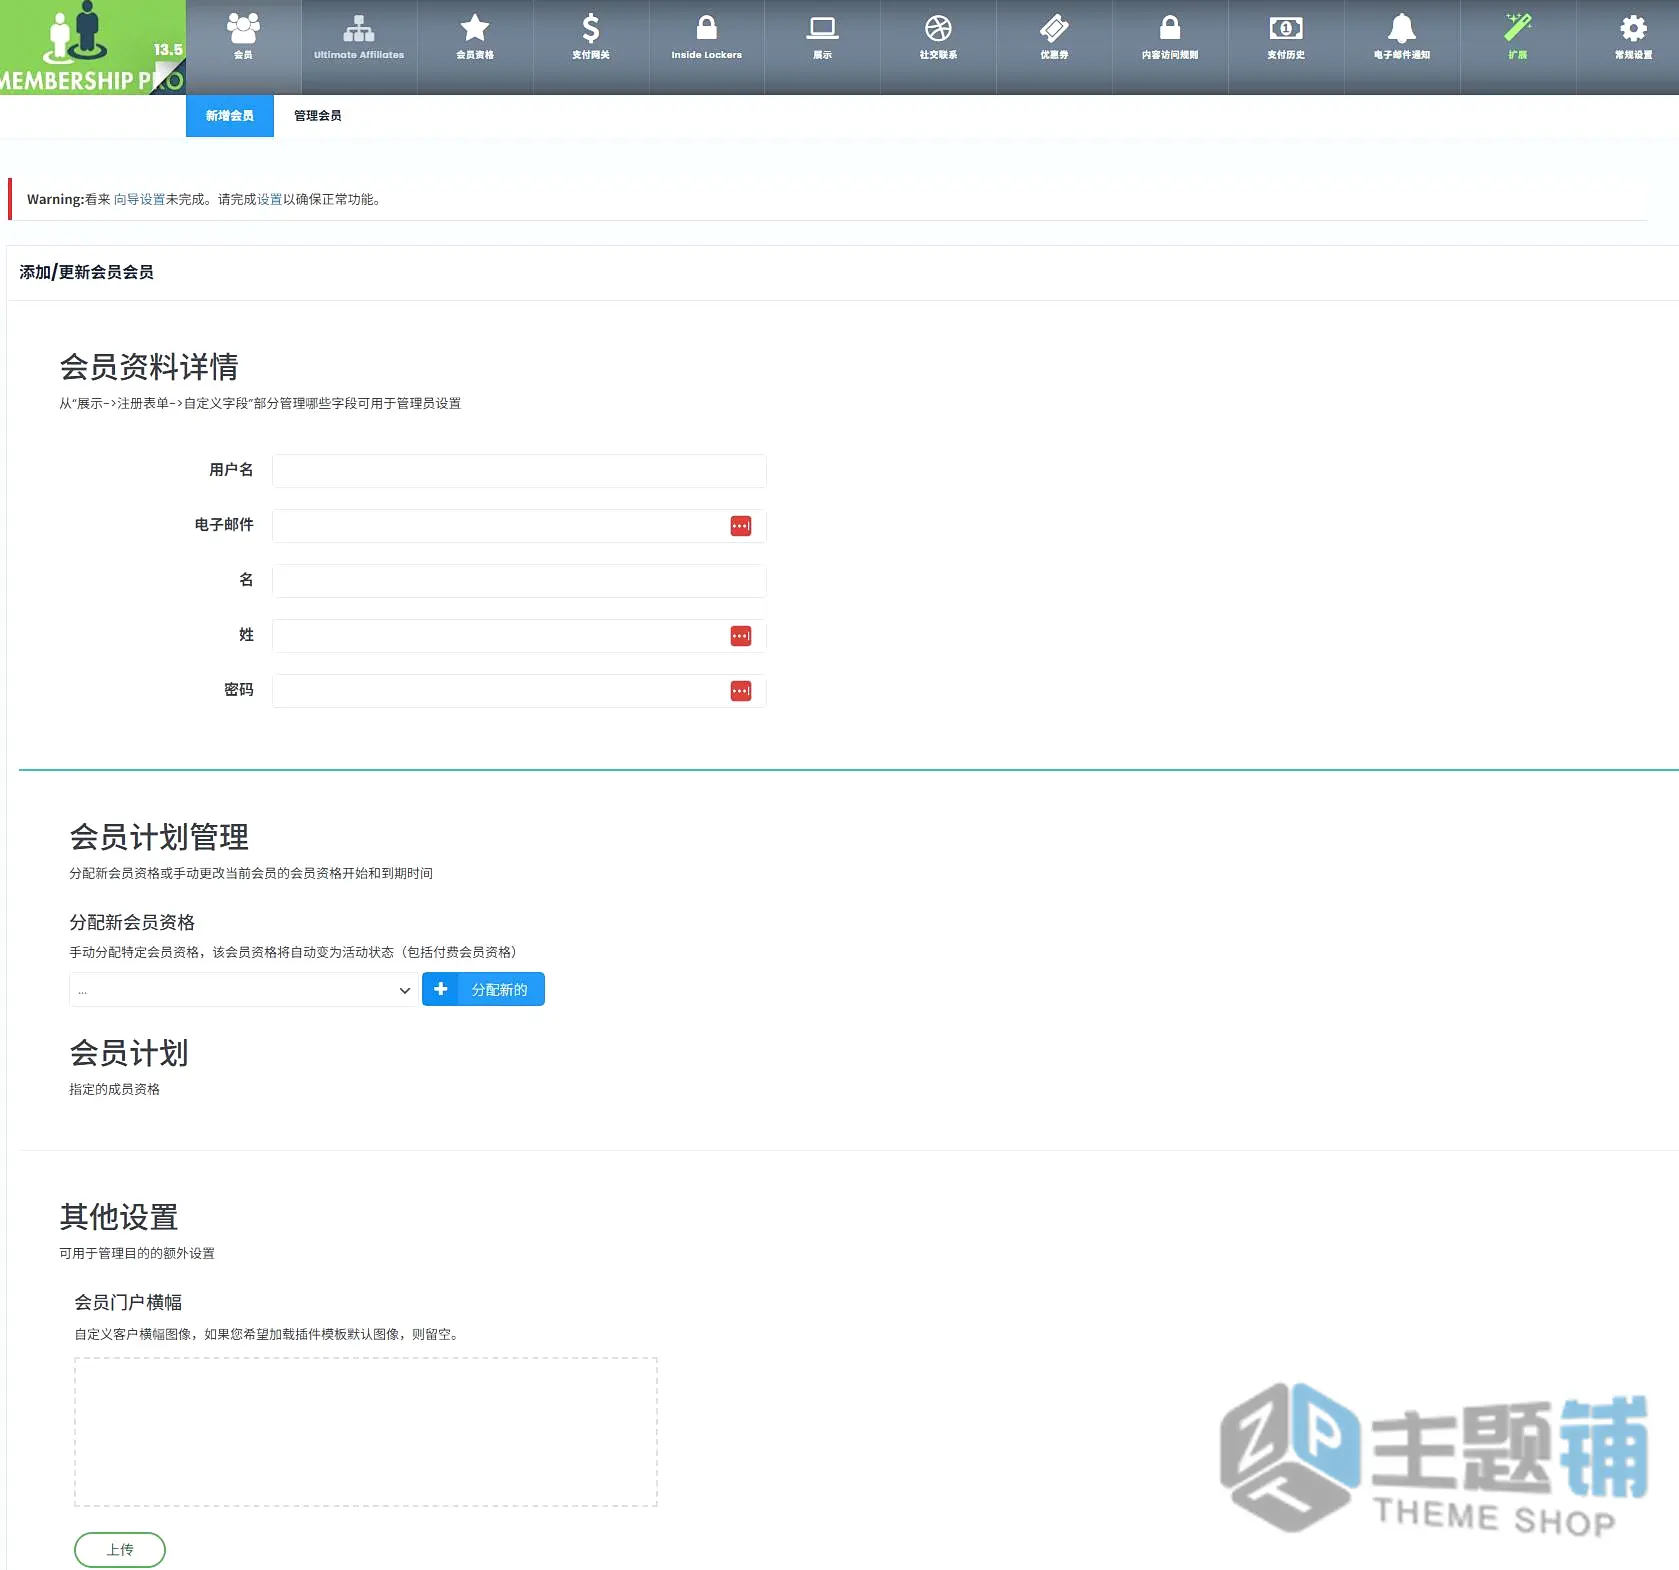The height and width of the screenshot is (1570, 1679).
Task: Click the red icon in 电子邮件 field
Action: pos(741,526)
